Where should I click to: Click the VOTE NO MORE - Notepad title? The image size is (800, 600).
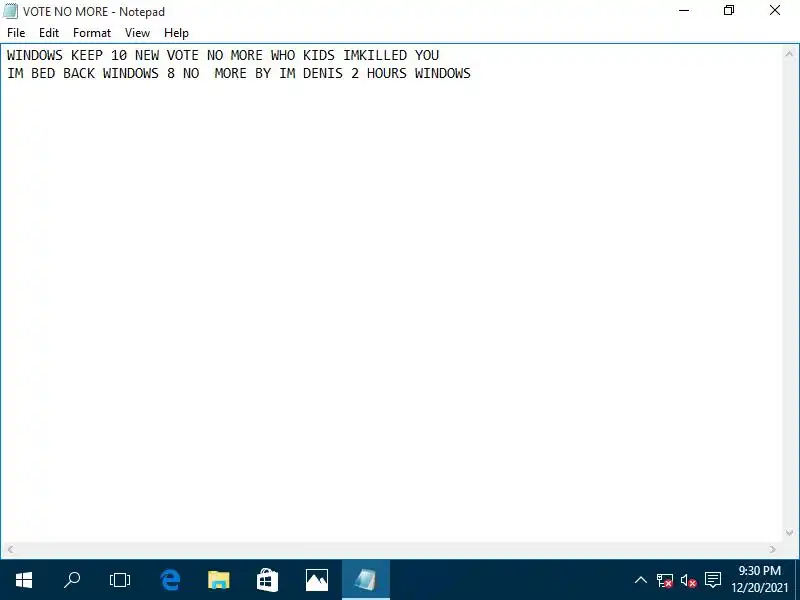coord(94,11)
